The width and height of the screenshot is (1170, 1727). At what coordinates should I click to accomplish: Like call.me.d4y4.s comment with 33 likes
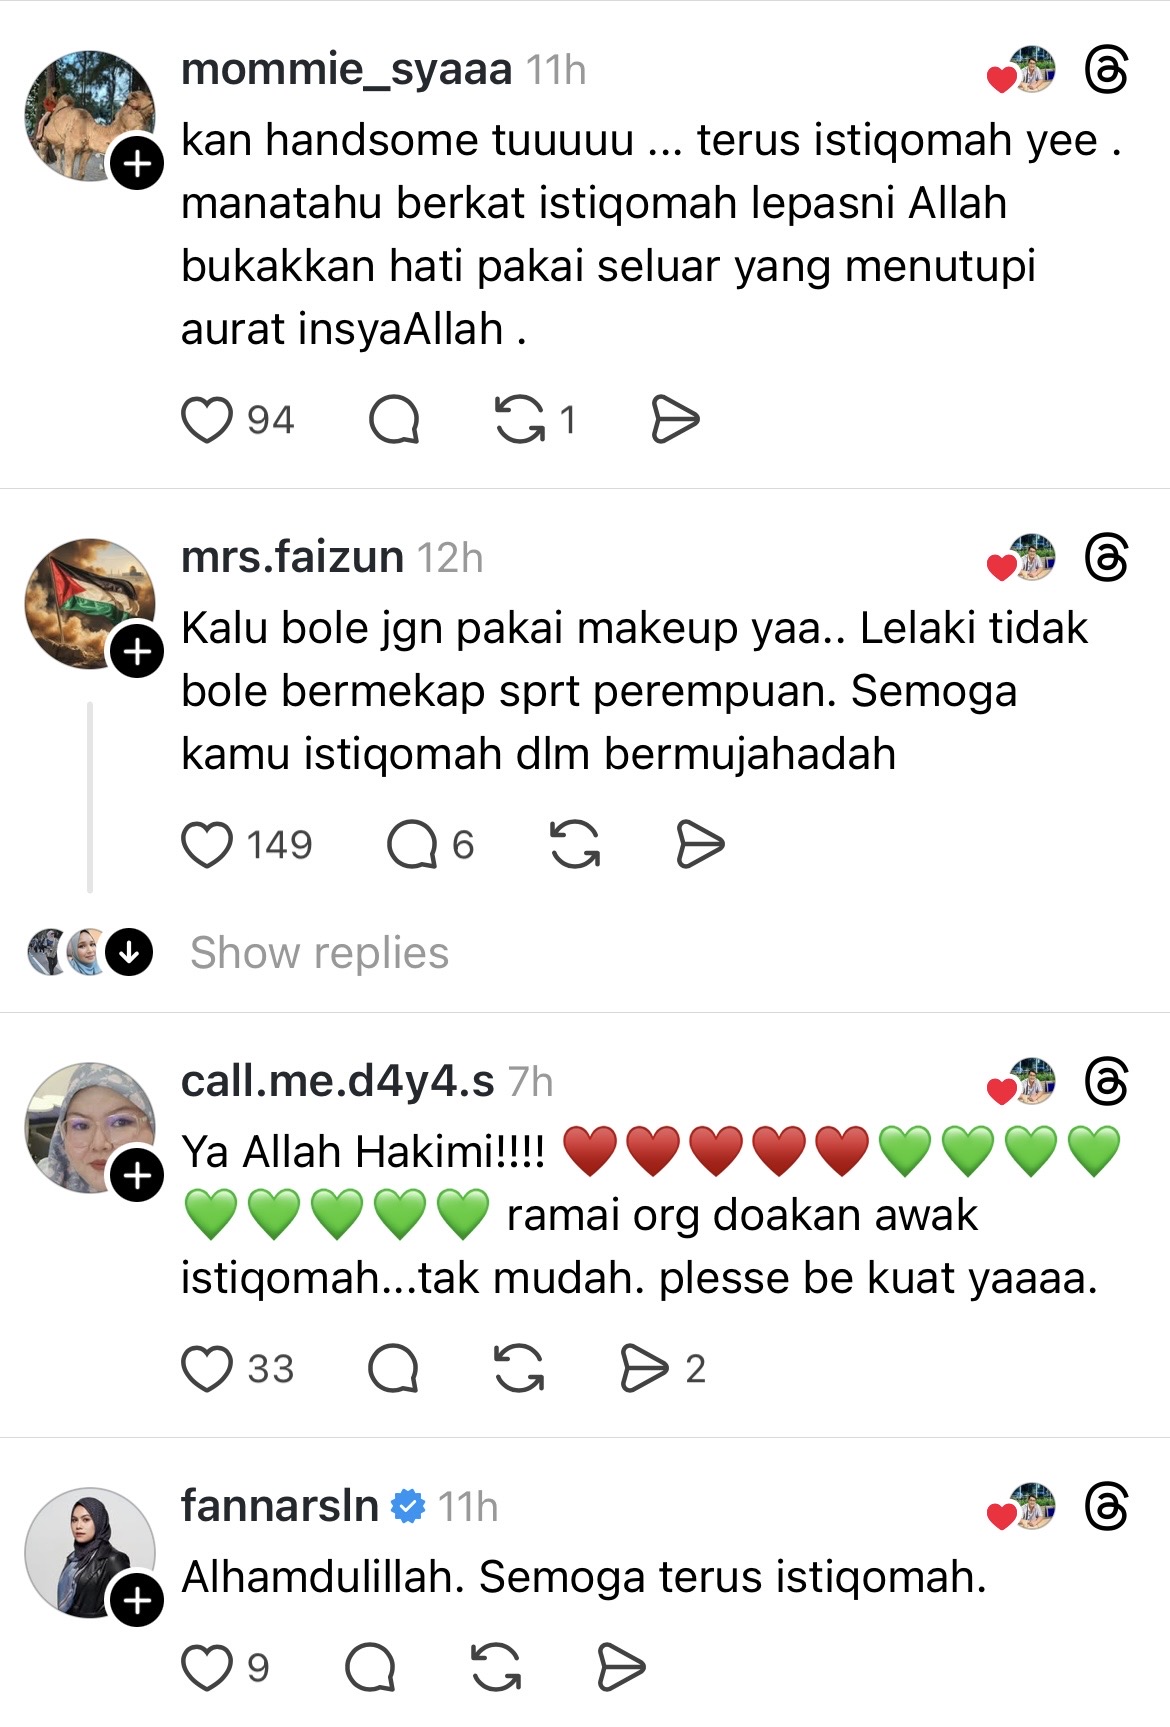tap(207, 1369)
